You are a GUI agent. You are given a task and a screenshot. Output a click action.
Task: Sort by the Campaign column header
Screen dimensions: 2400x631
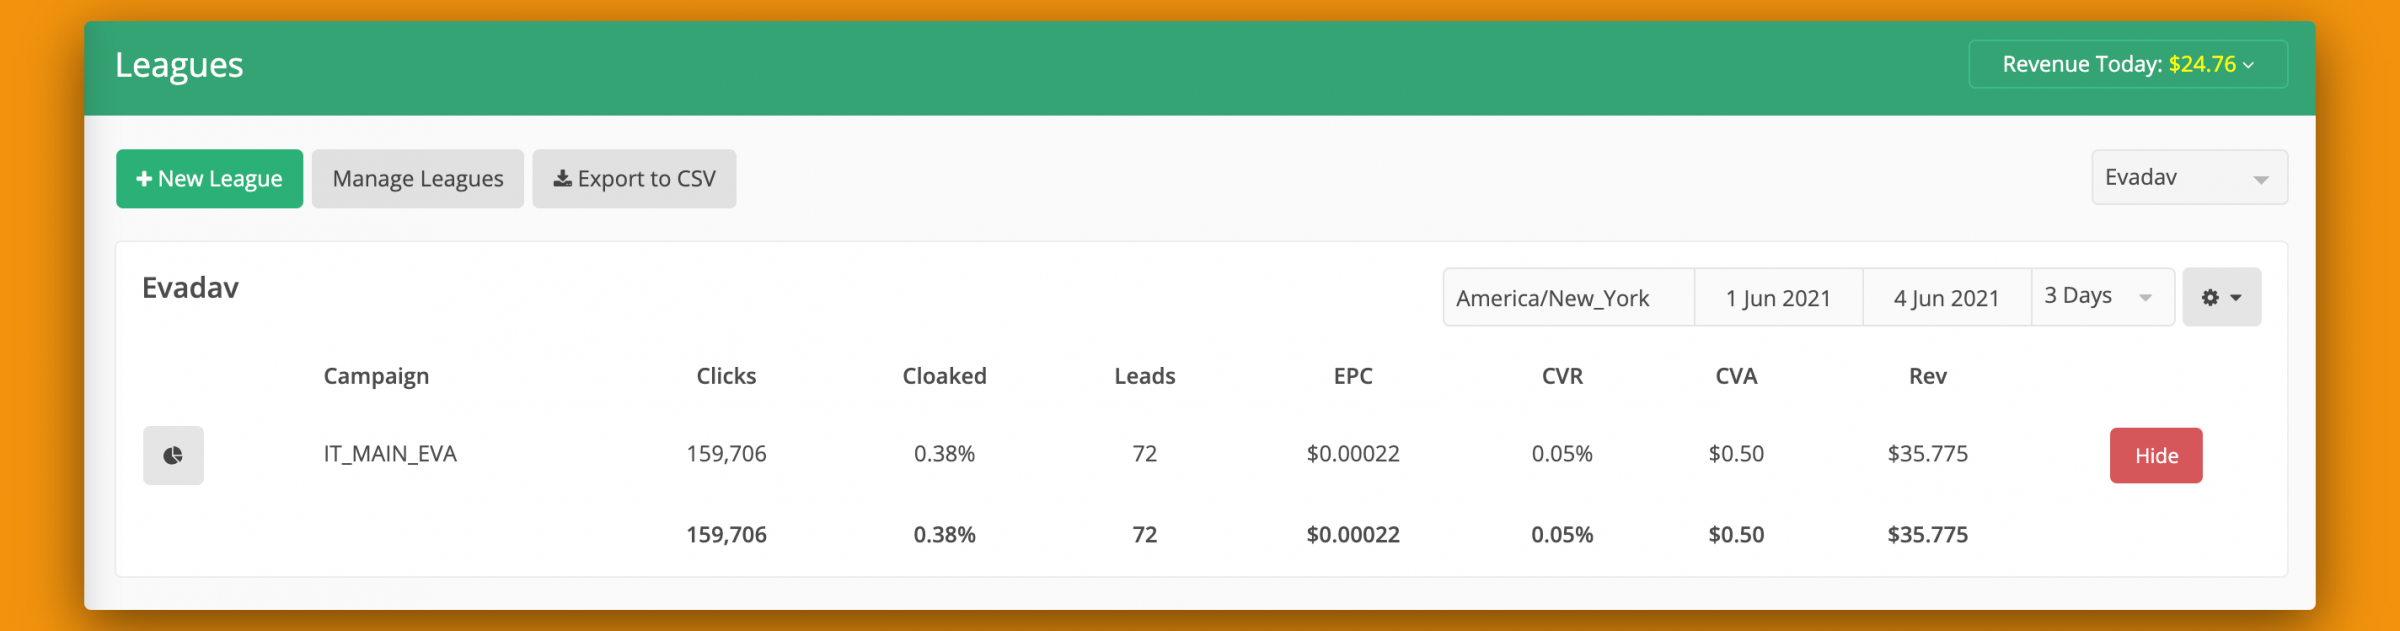tap(376, 377)
